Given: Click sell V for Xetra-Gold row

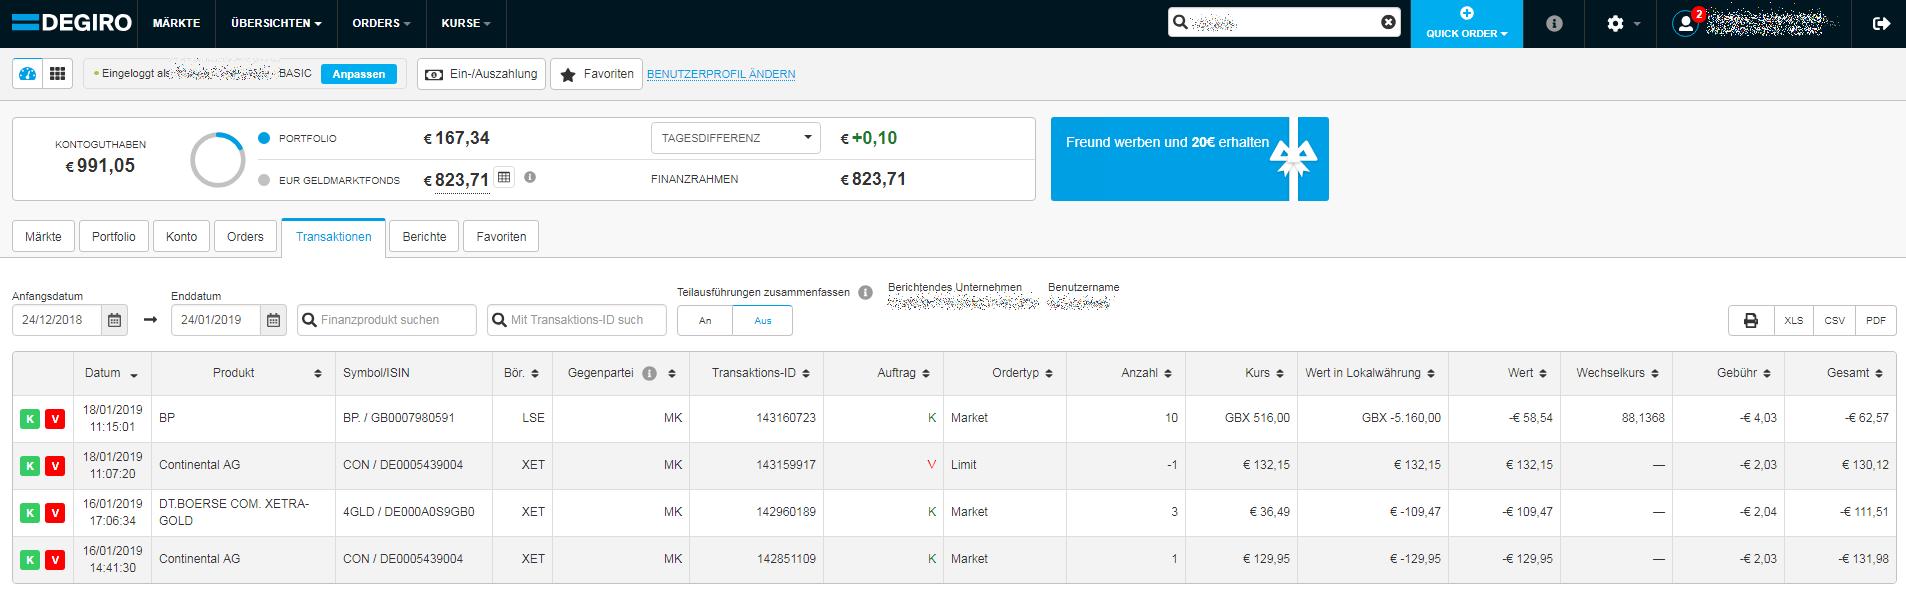Looking at the screenshot, I should point(55,512).
